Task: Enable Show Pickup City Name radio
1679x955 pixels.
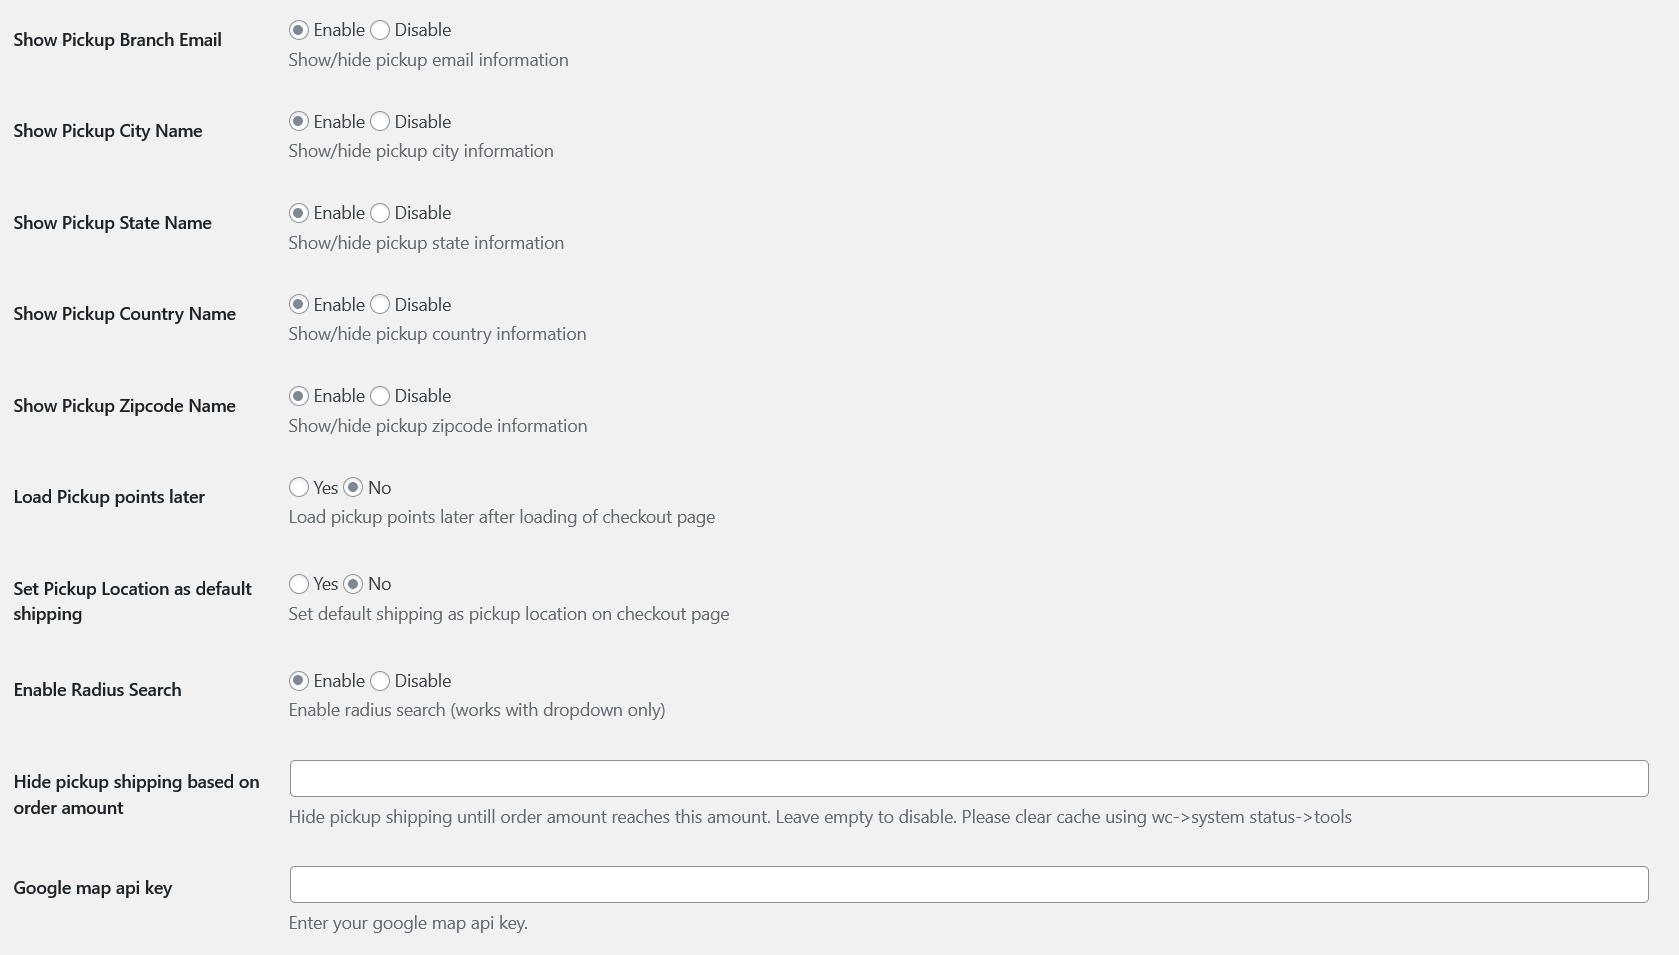Action: (298, 122)
